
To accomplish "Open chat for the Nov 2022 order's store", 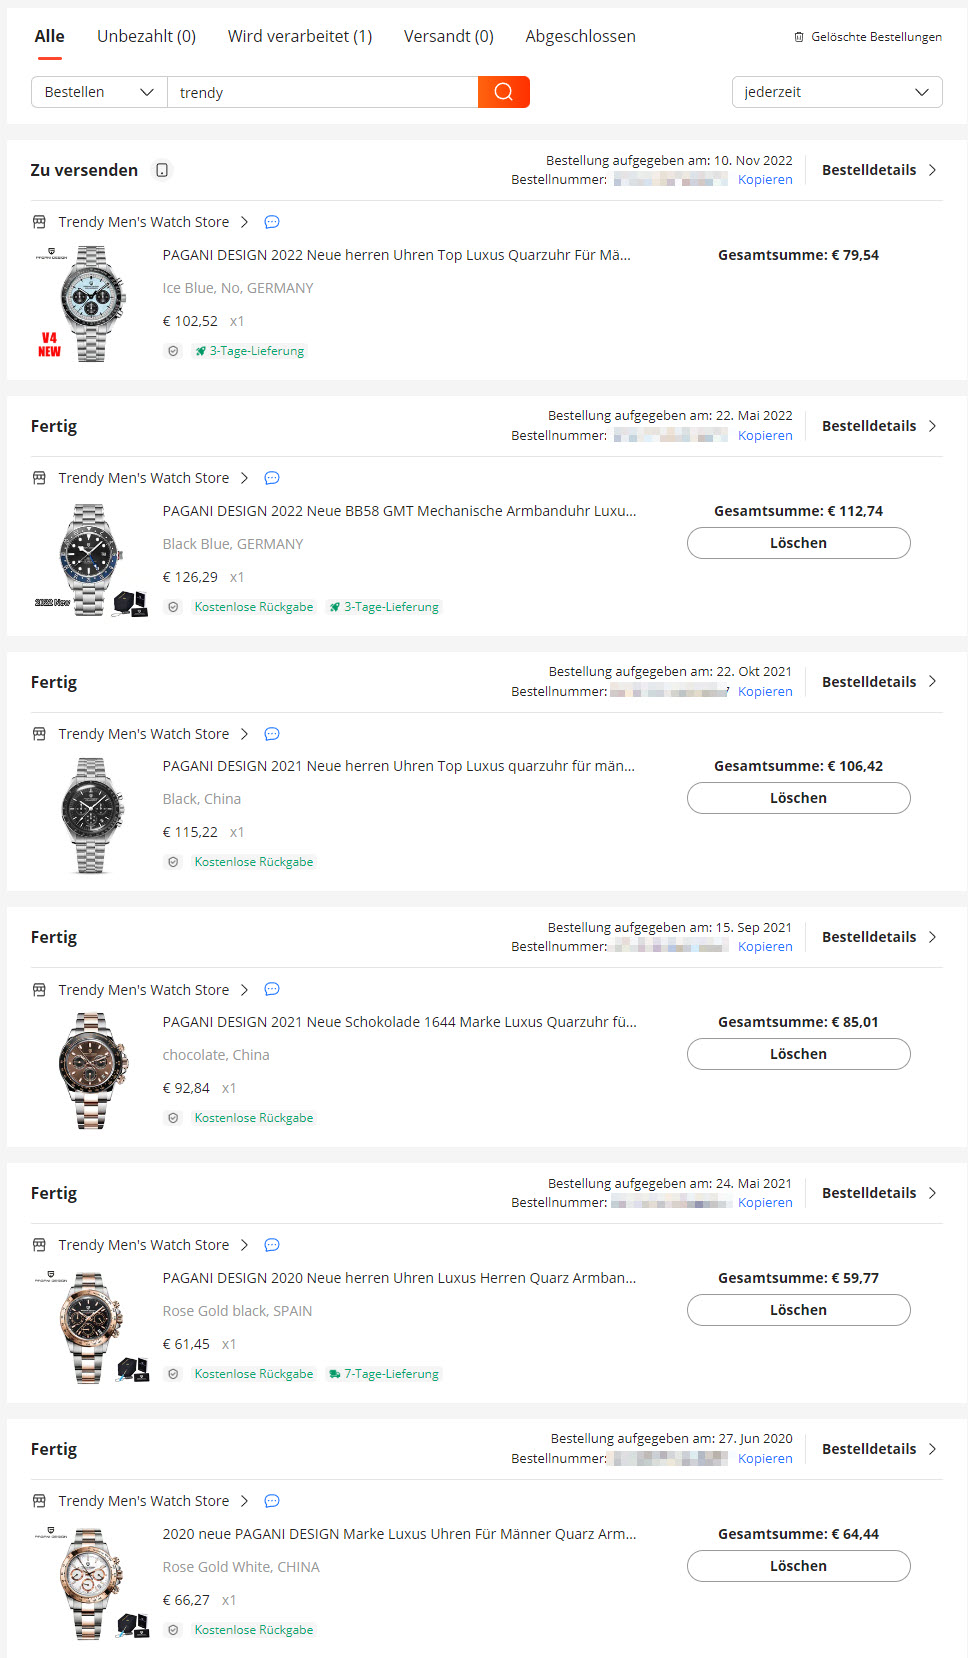I will point(272,222).
